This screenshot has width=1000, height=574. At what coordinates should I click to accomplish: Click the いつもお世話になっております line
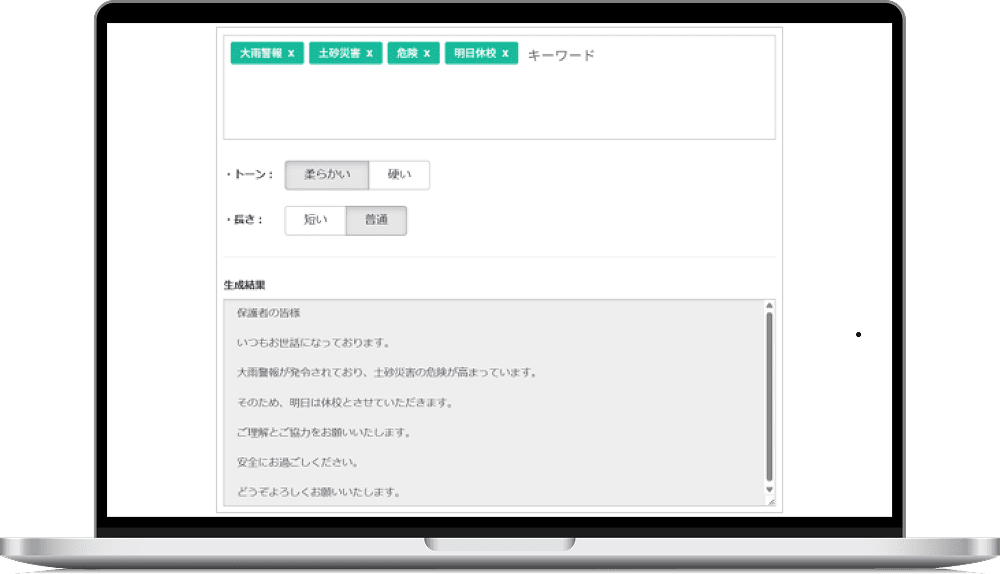313,343
